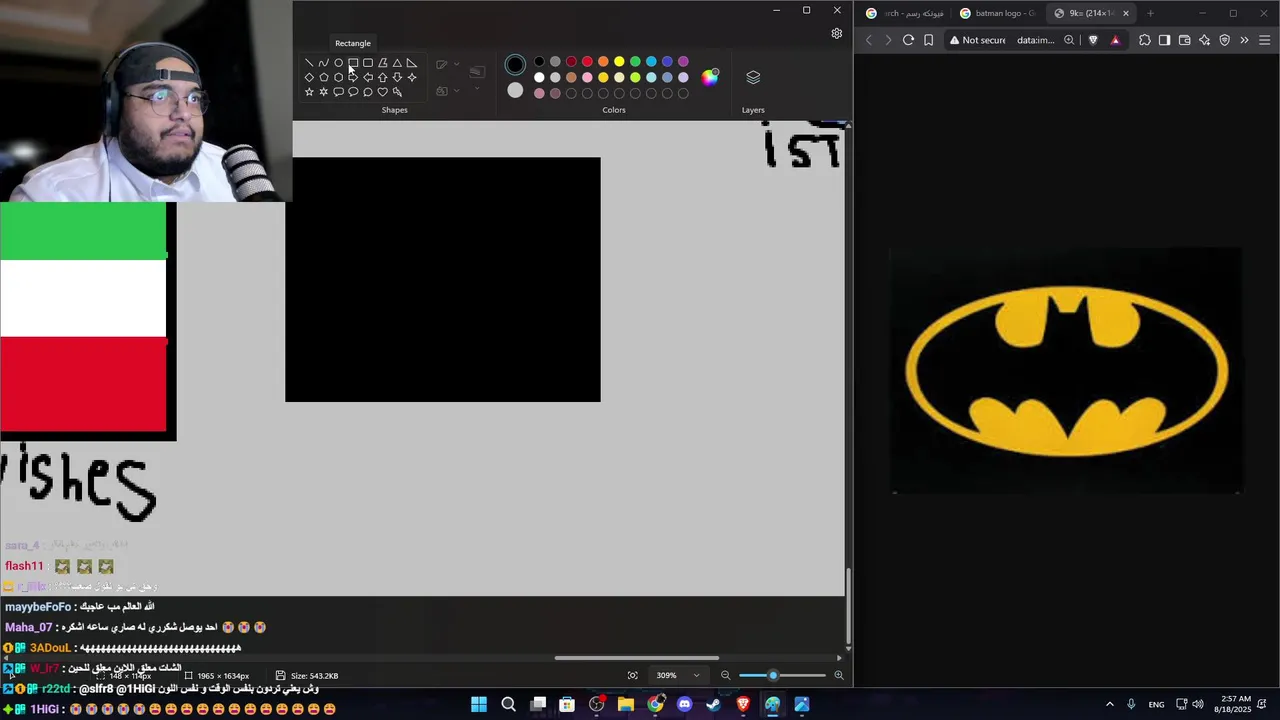Select the Lightning bolt shape
The width and height of the screenshot is (1280, 720).
pyautogui.click(x=397, y=92)
